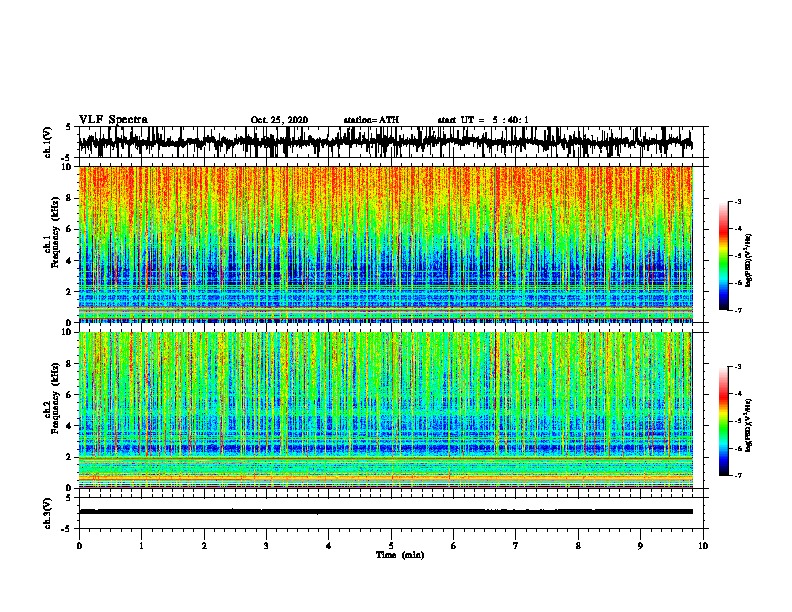Click the -3 tick on ch.2 colorbar

pos(738,367)
